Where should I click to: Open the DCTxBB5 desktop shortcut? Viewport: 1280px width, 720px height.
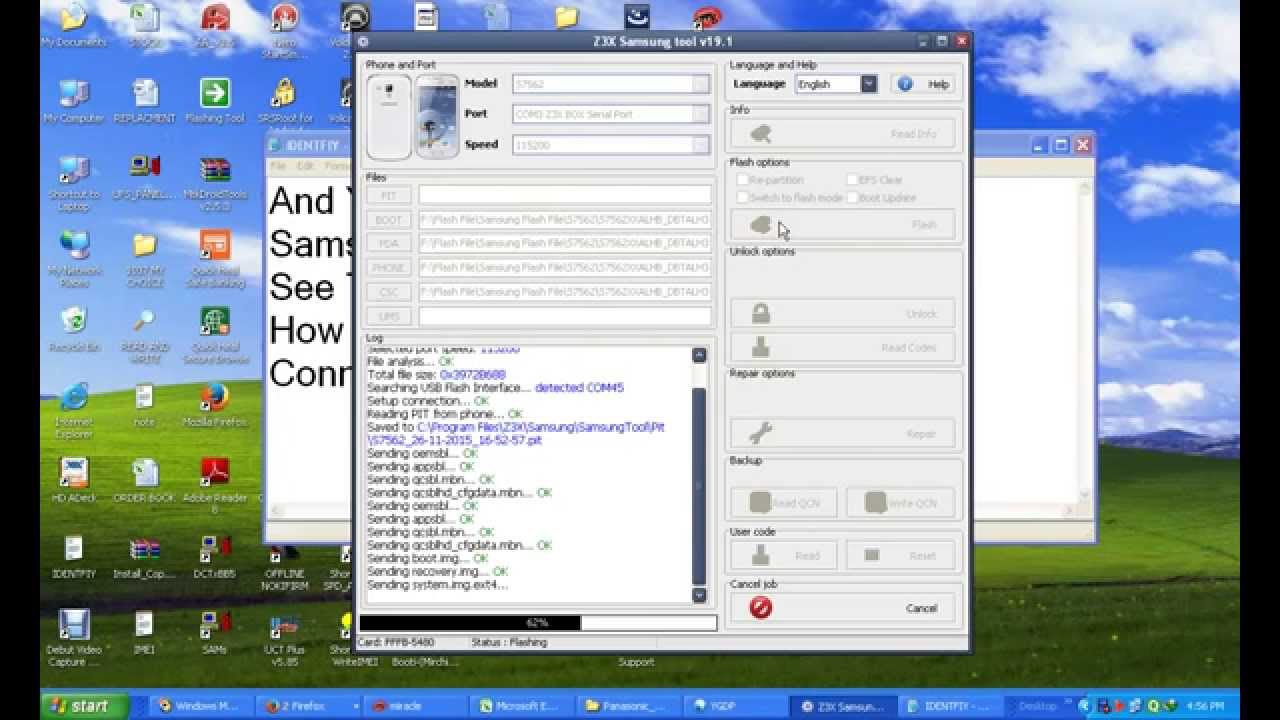pyautogui.click(x=214, y=557)
